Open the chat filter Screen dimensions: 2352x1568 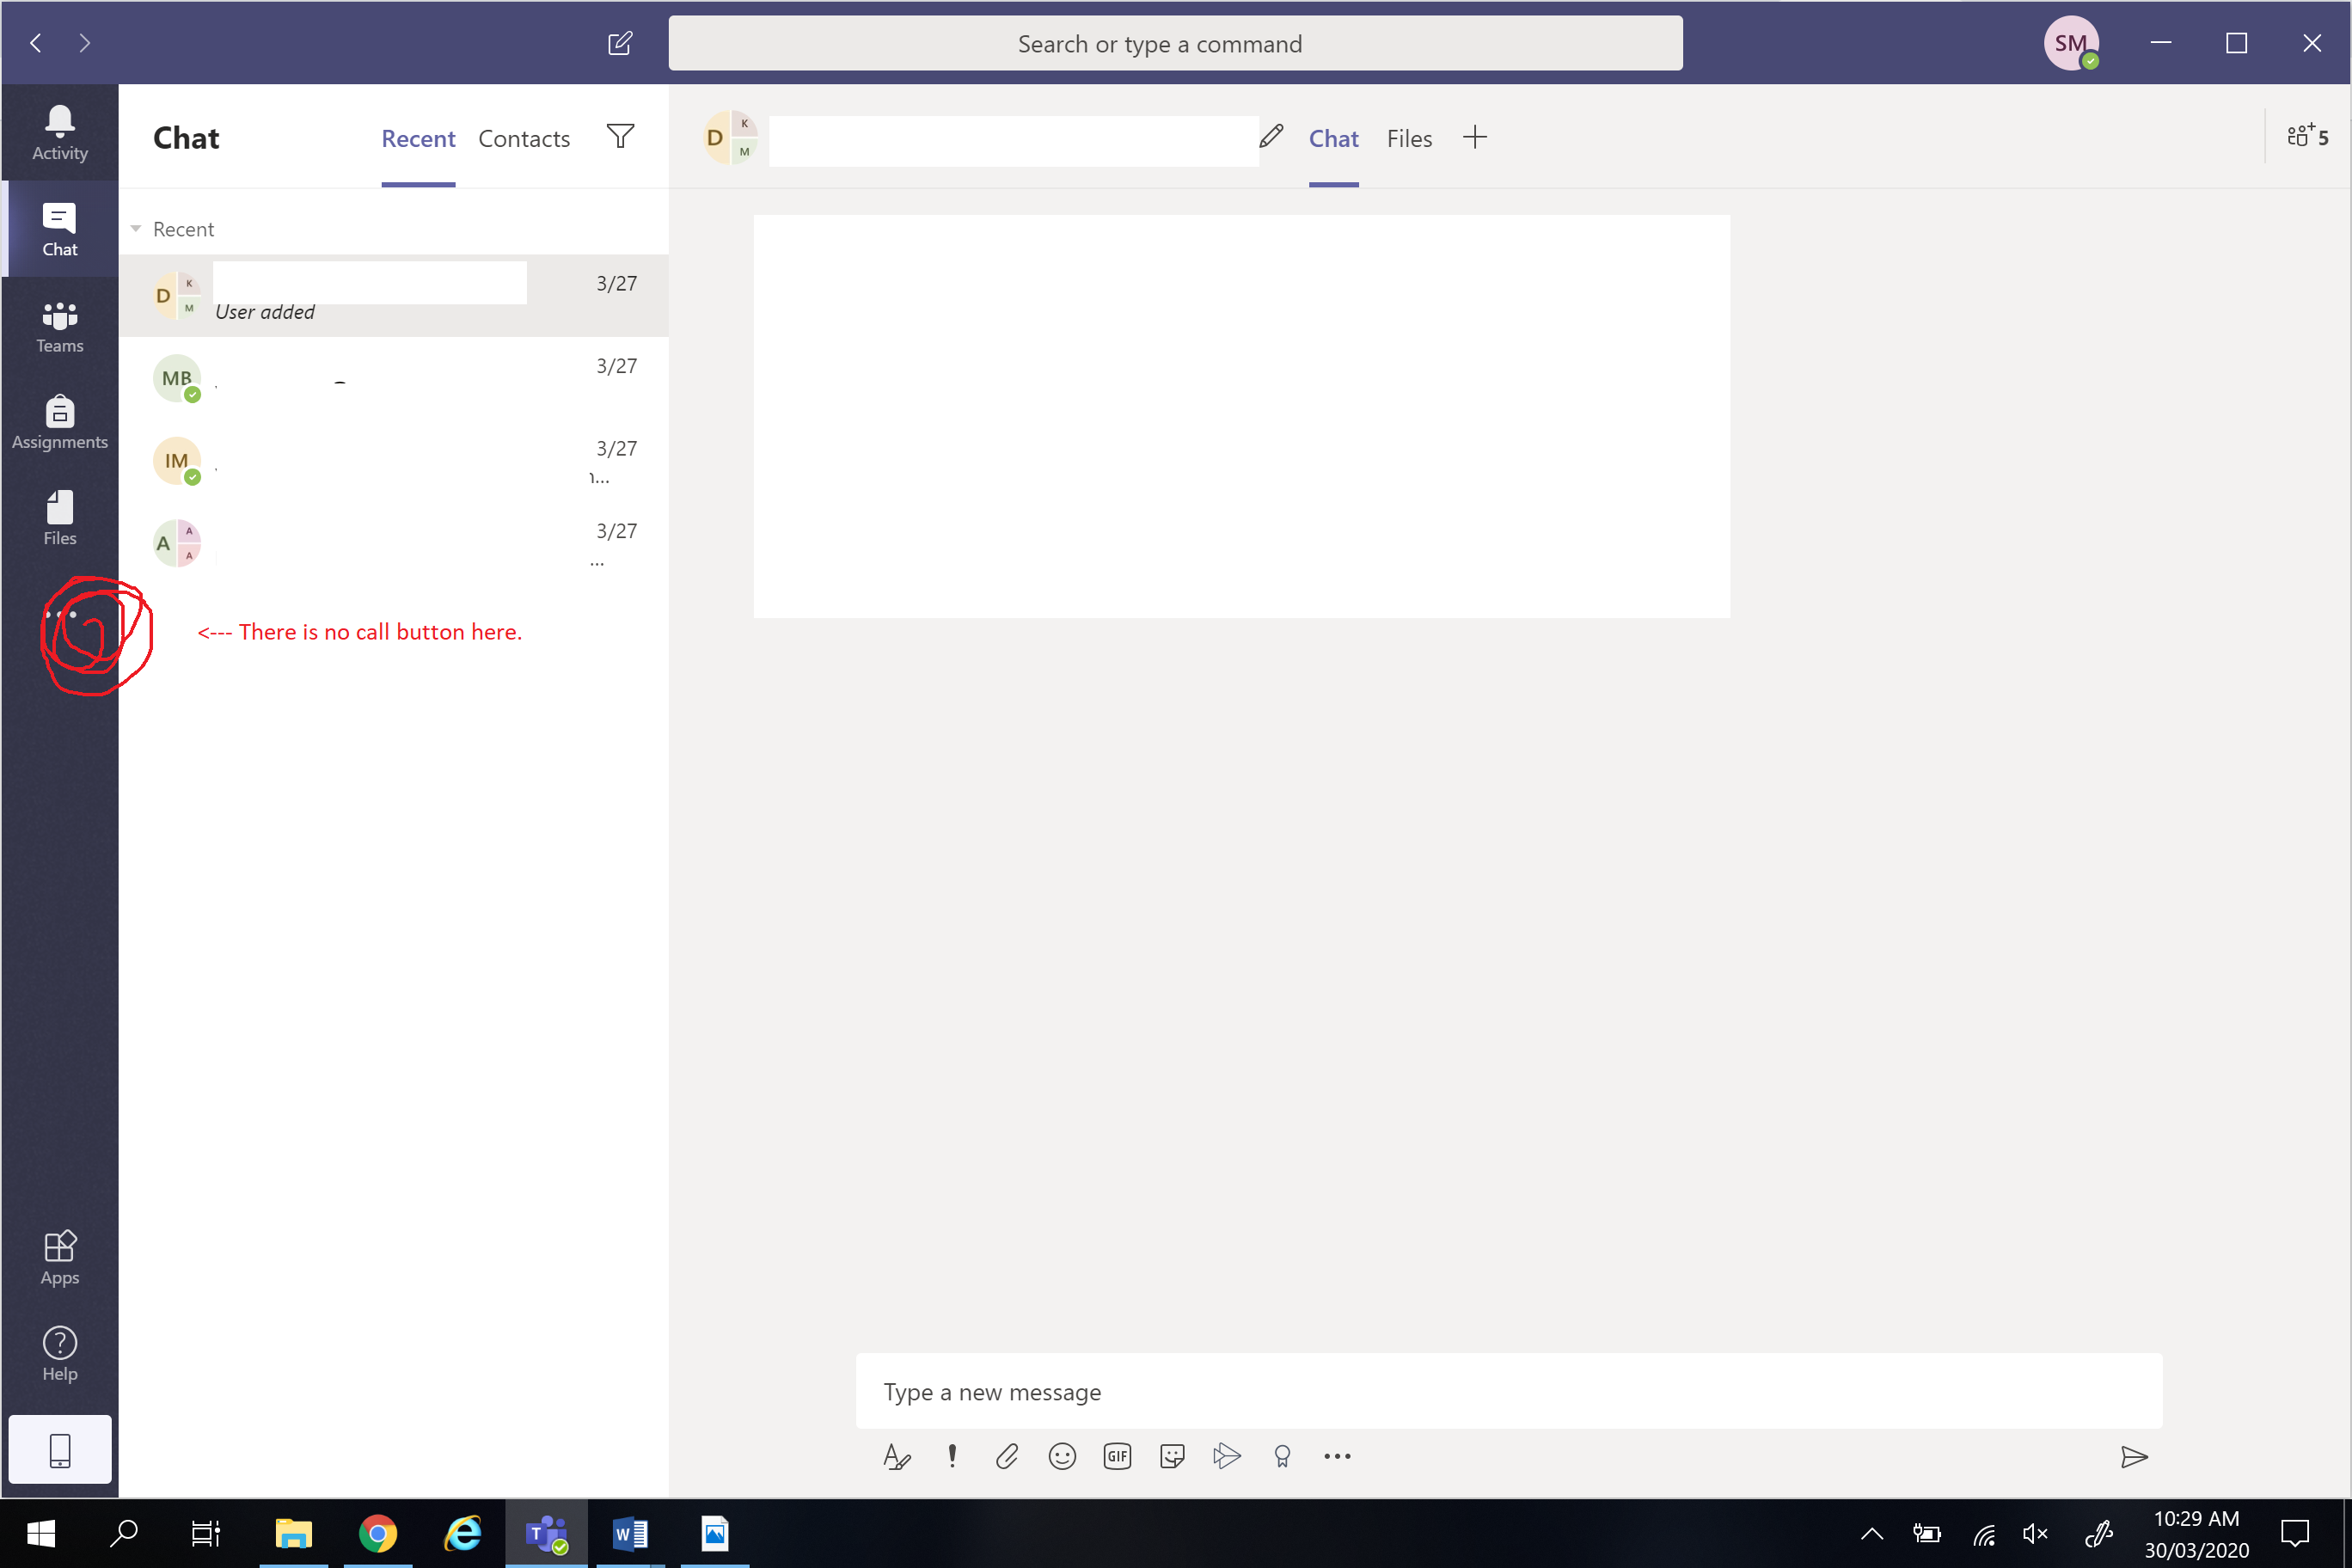click(x=621, y=136)
